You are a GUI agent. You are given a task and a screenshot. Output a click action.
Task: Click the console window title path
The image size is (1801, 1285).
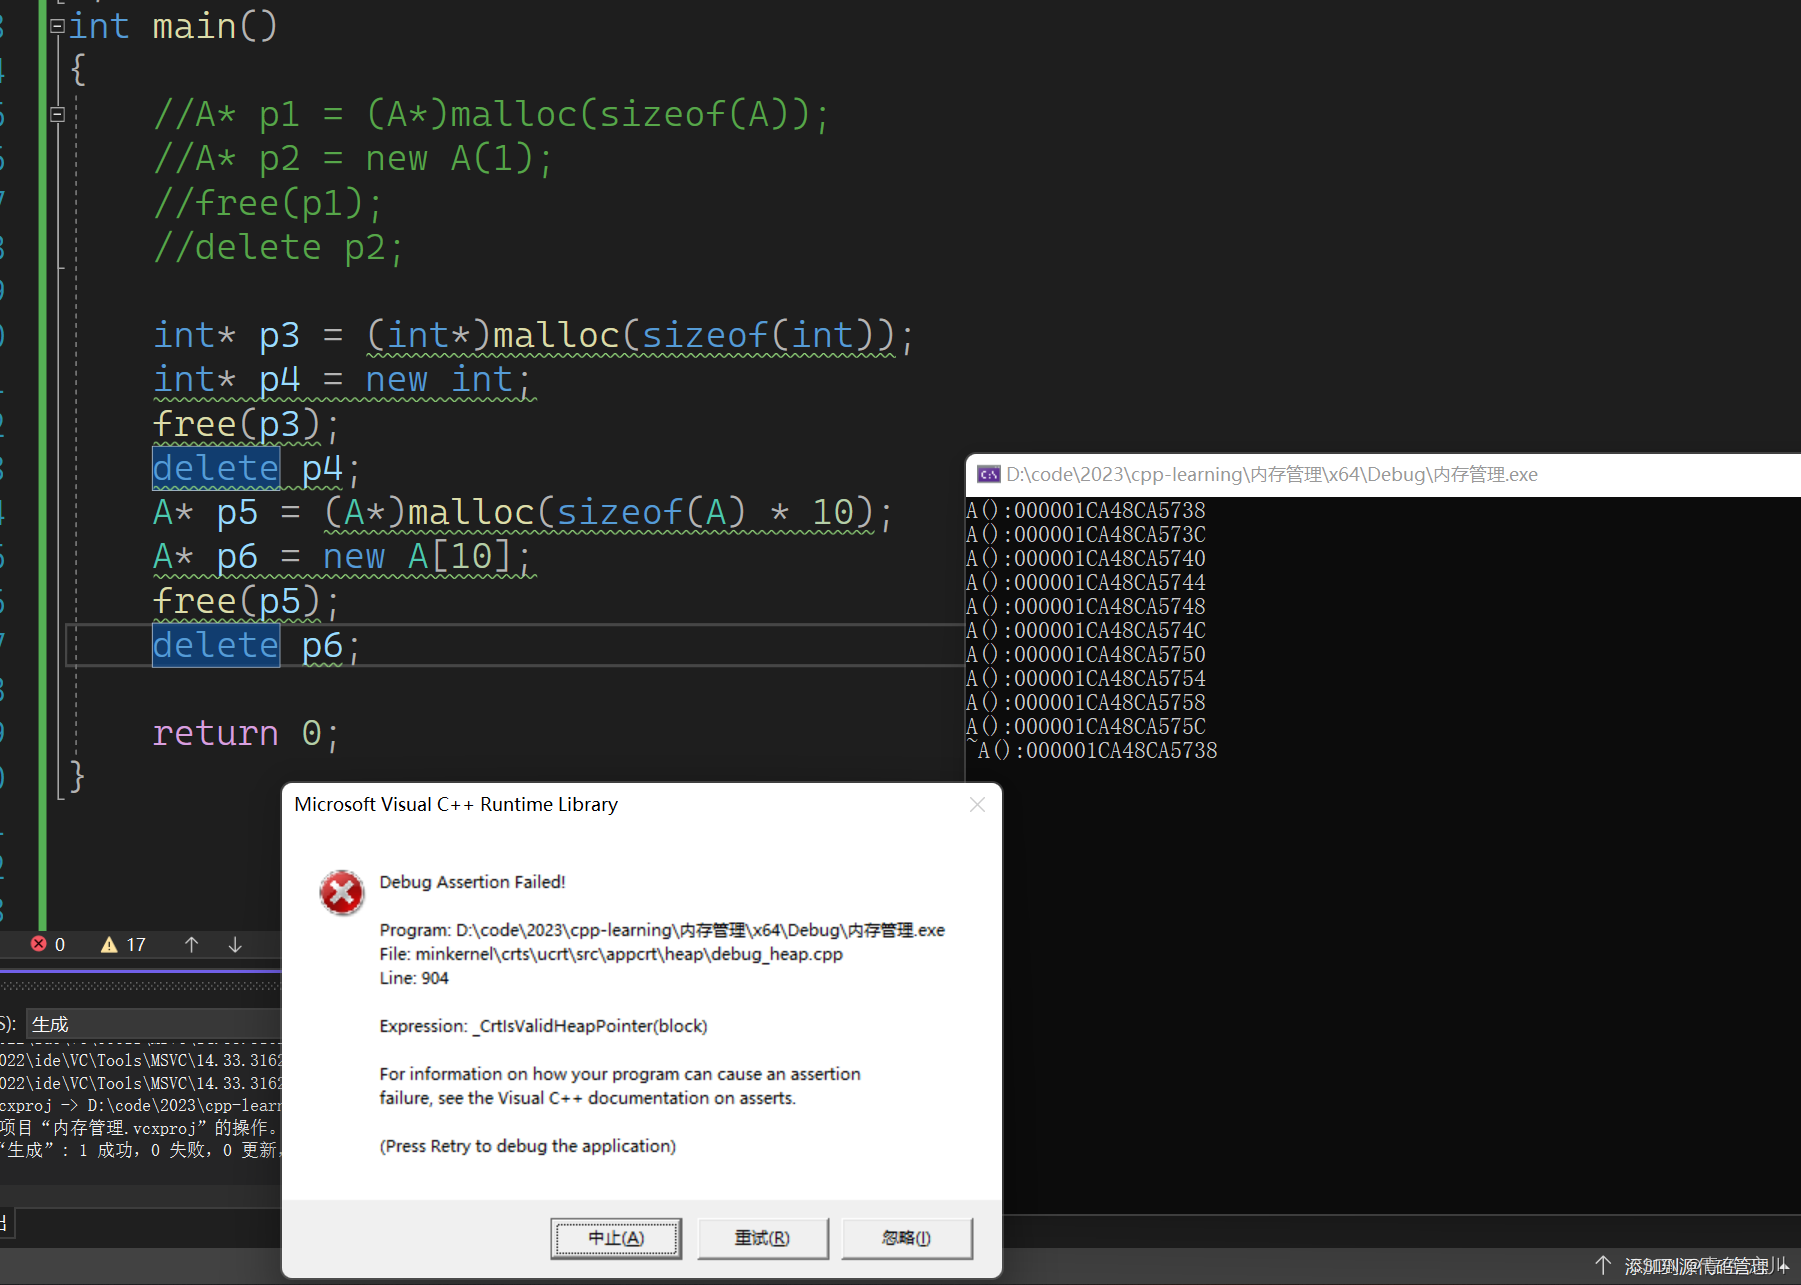[1271, 474]
